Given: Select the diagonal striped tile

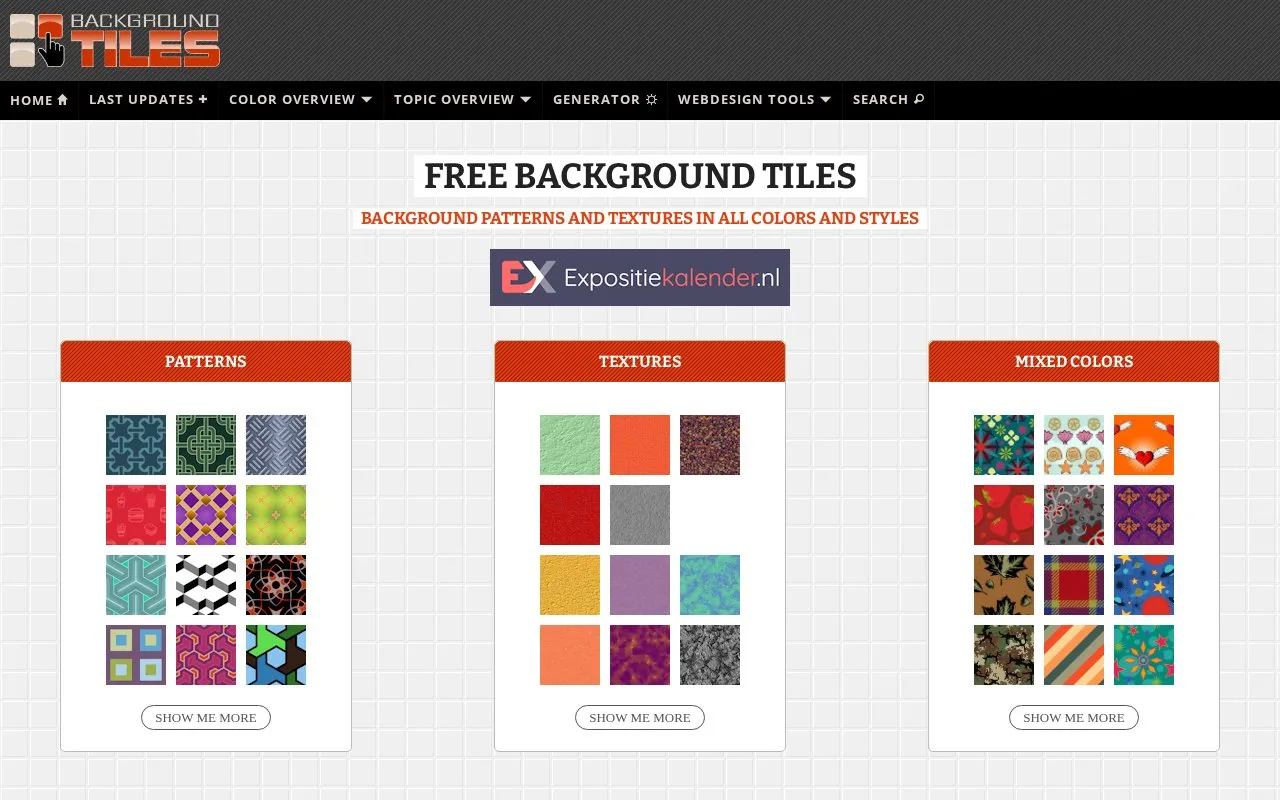Looking at the screenshot, I should tap(1074, 655).
